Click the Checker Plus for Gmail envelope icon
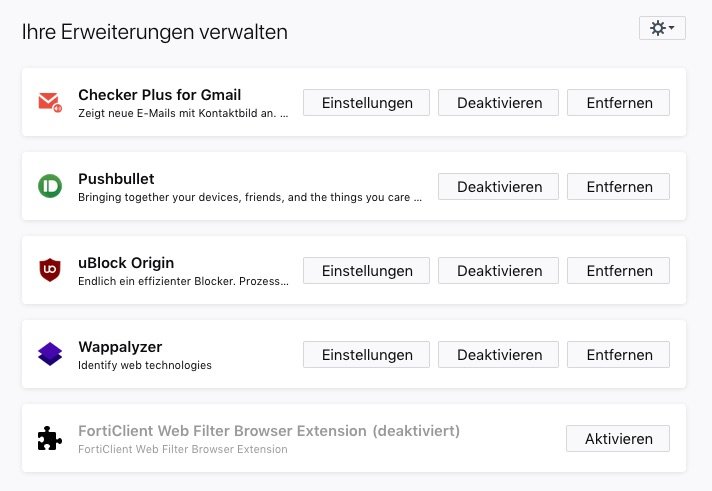 (x=49, y=102)
